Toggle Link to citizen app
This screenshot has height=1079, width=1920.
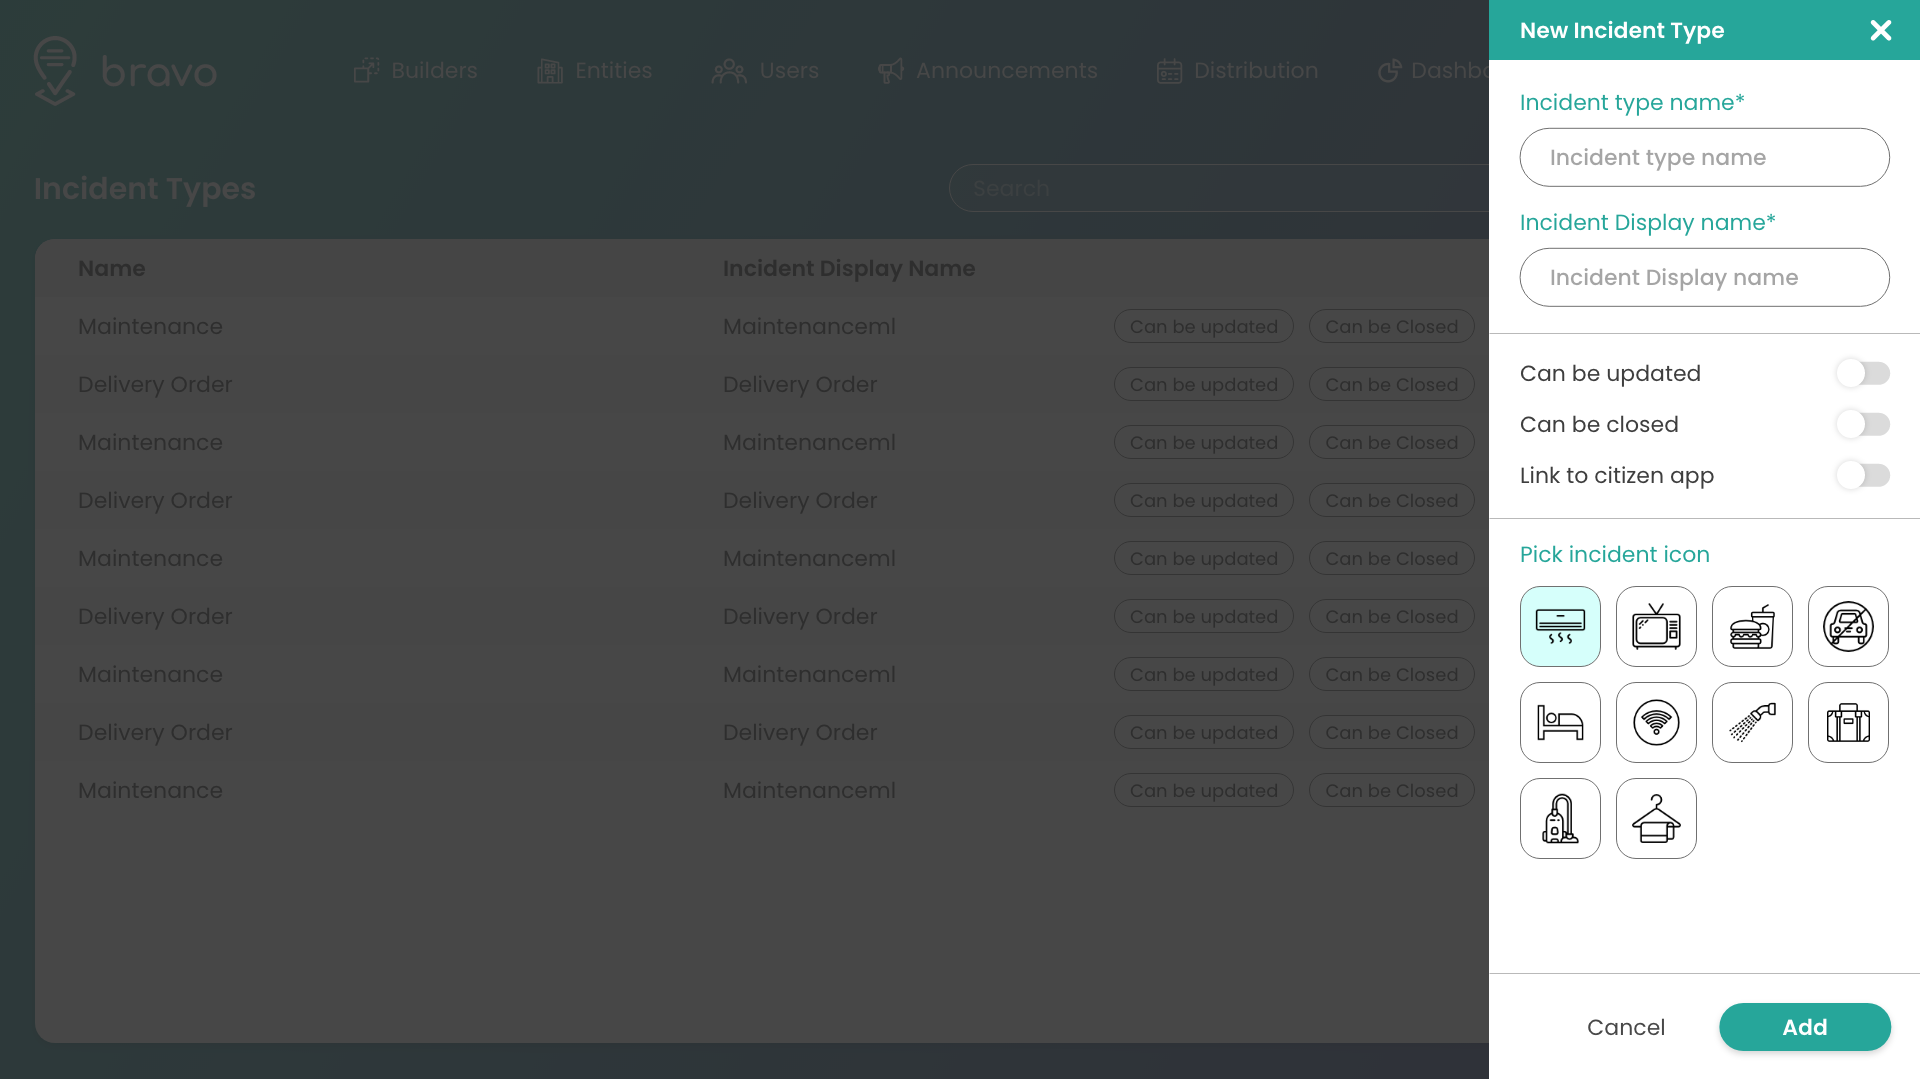click(1862, 475)
